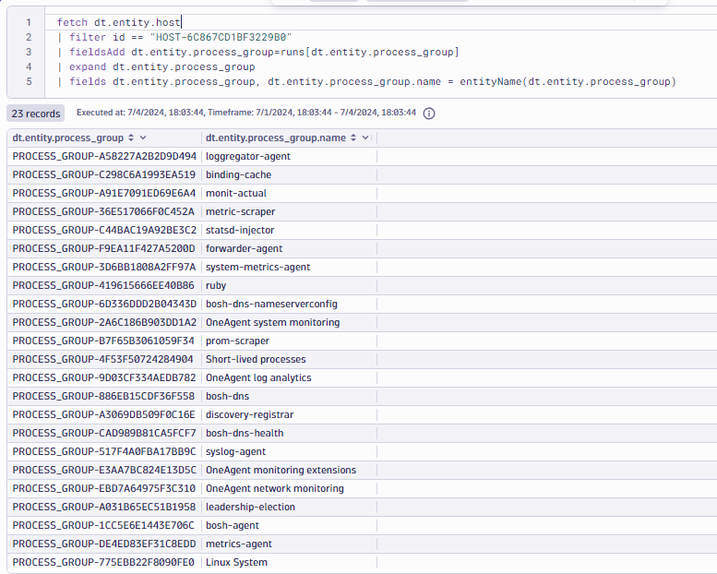717x574 pixels.
Task: Click the execution timeframe text
Action: [x=246, y=114]
